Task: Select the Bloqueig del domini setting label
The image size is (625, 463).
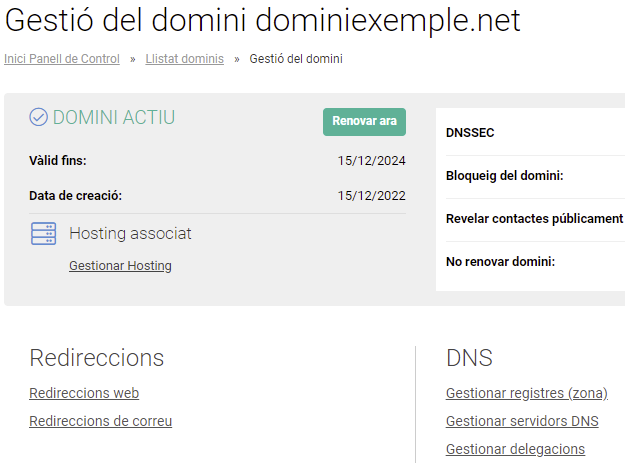Action: coord(504,176)
